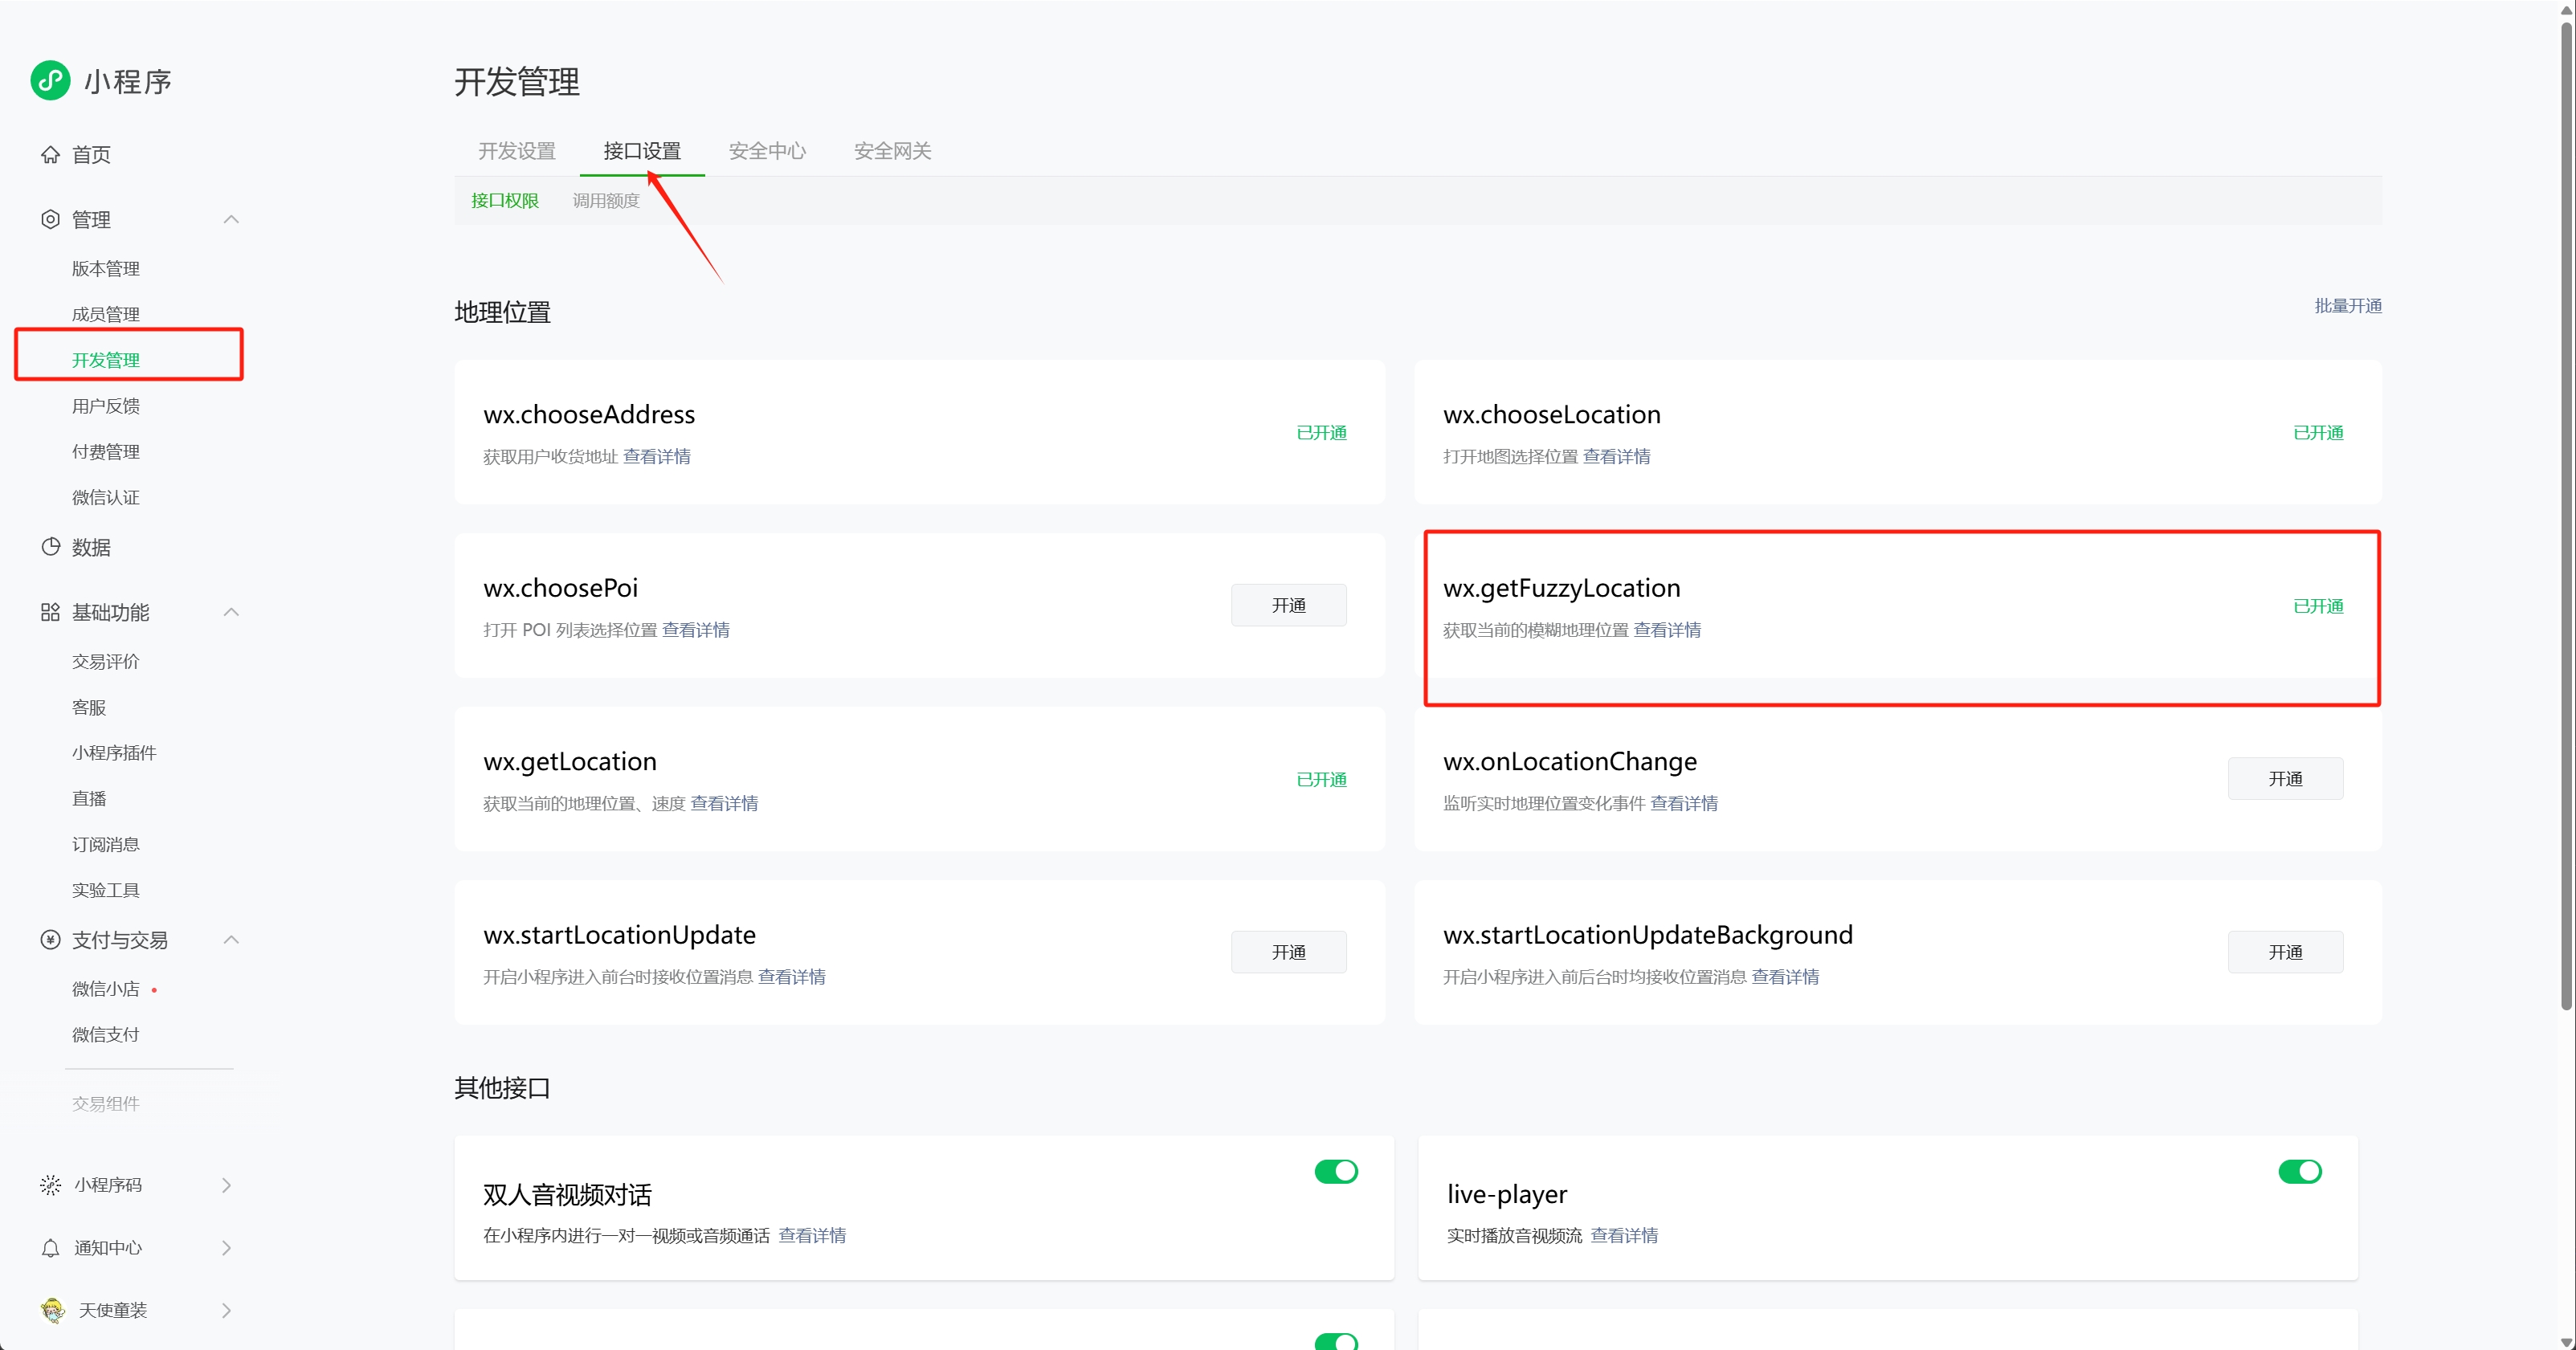Open the 安全中心 tab
Viewport: 2576px width, 1350px height.
click(x=767, y=151)
